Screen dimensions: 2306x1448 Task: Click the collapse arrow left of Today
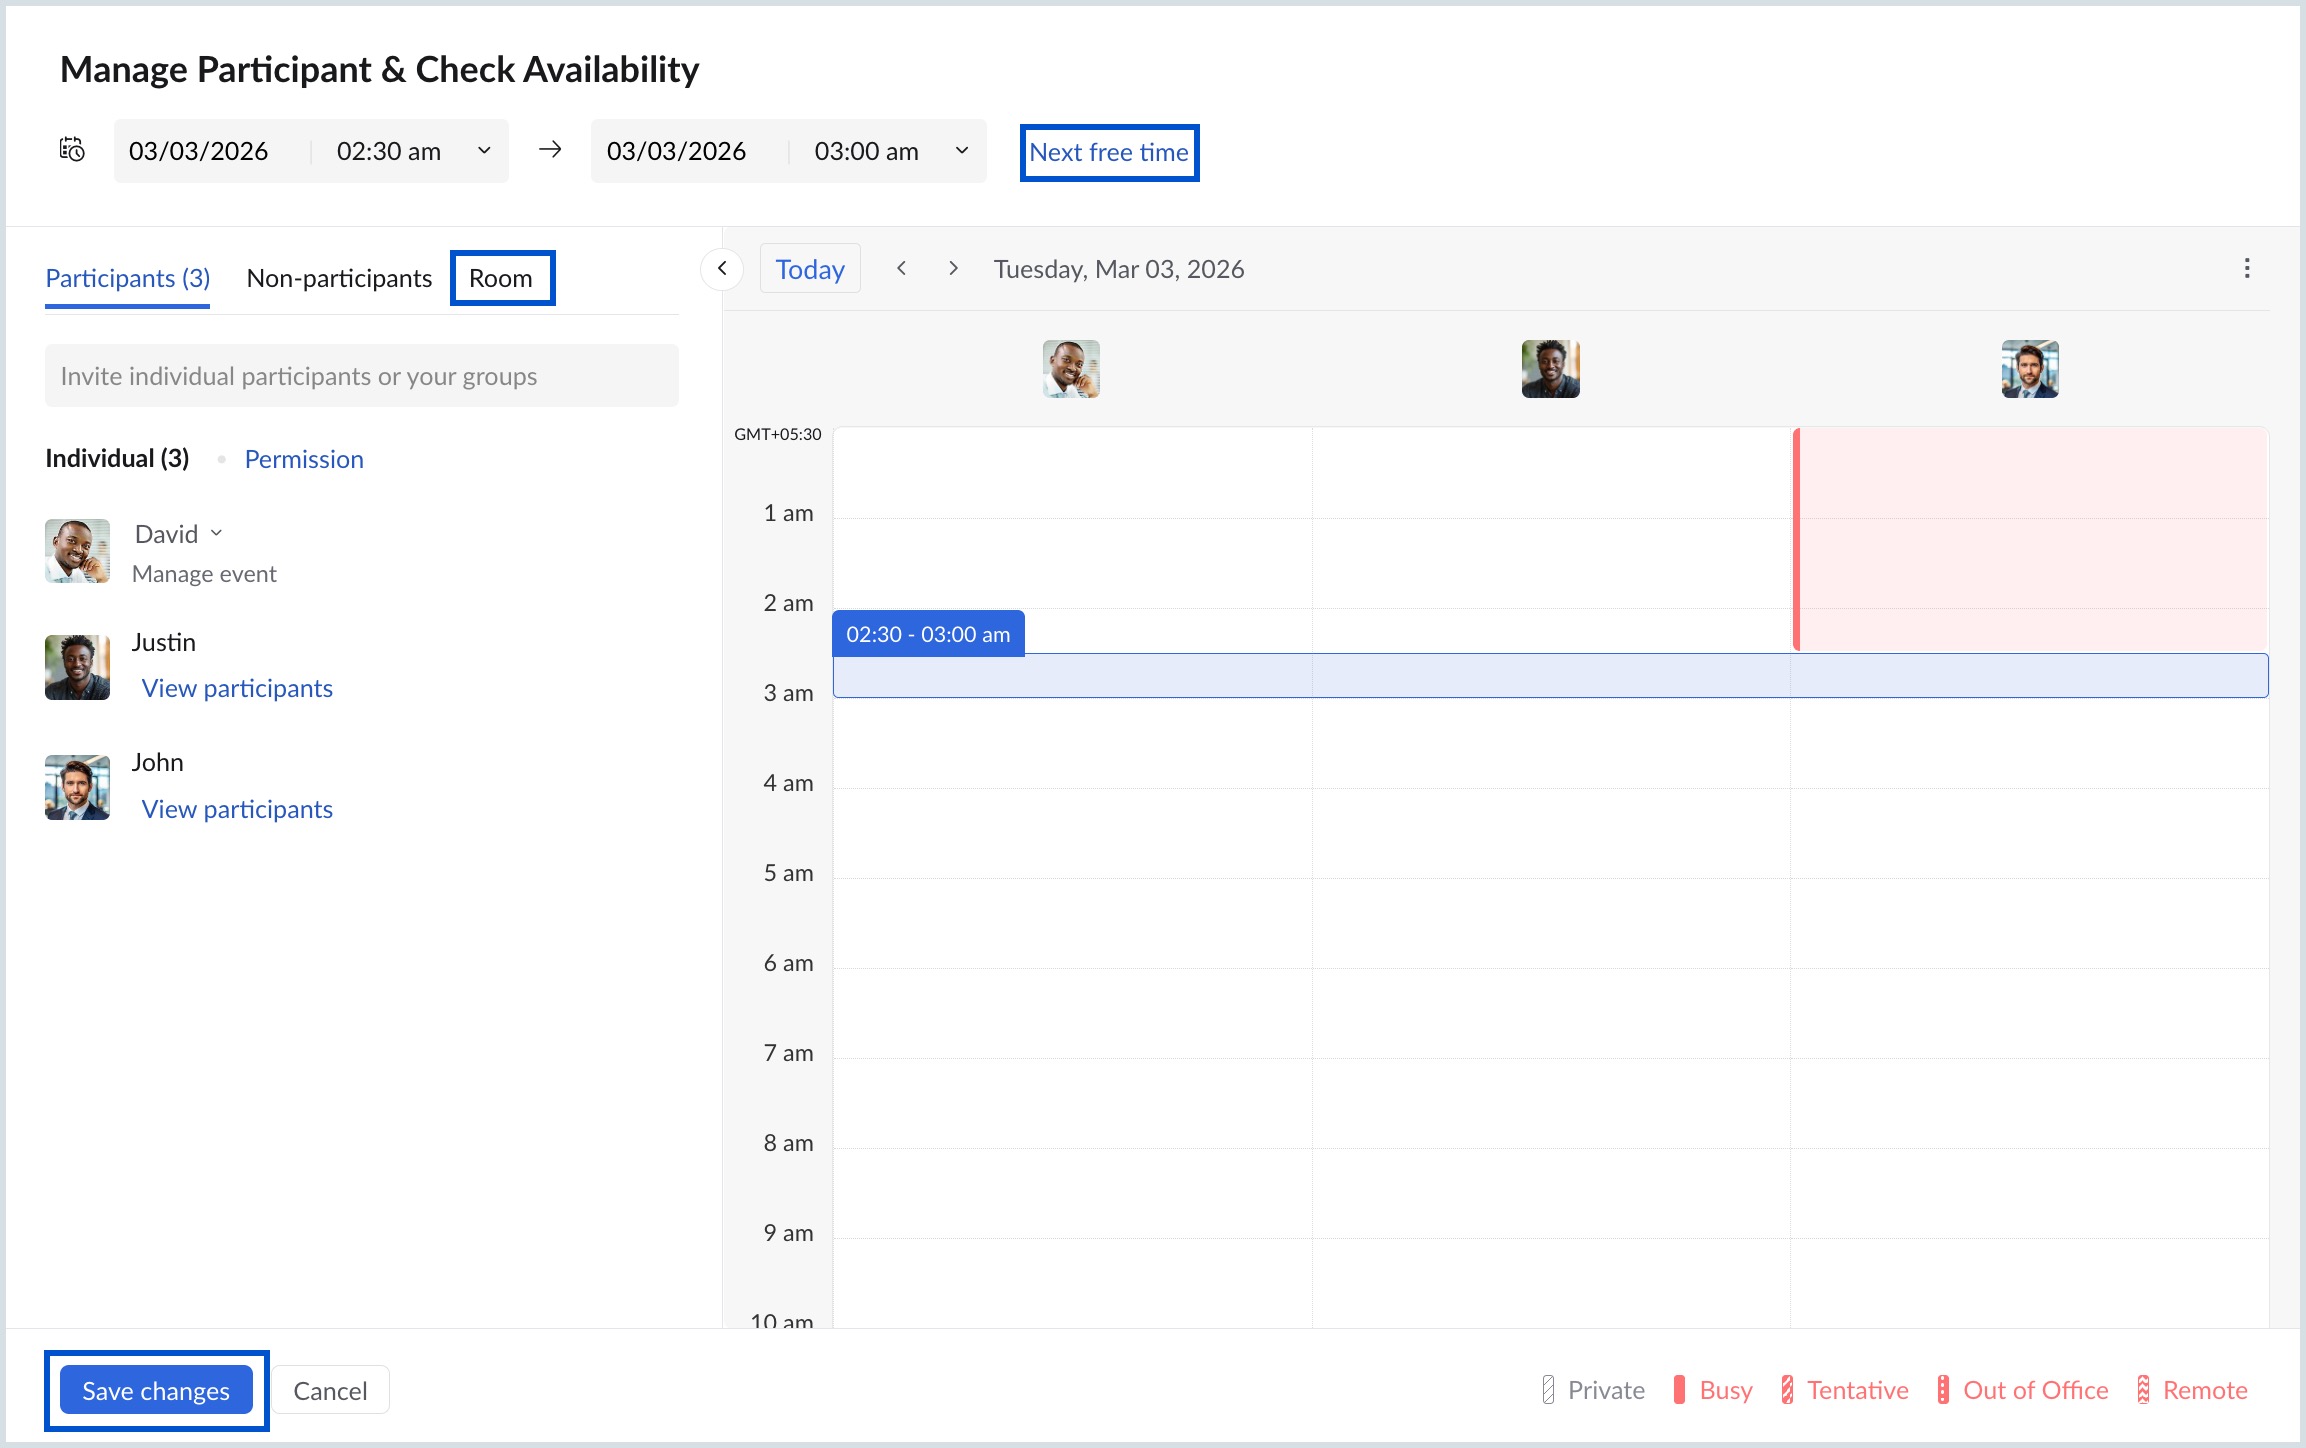[722, 268]
